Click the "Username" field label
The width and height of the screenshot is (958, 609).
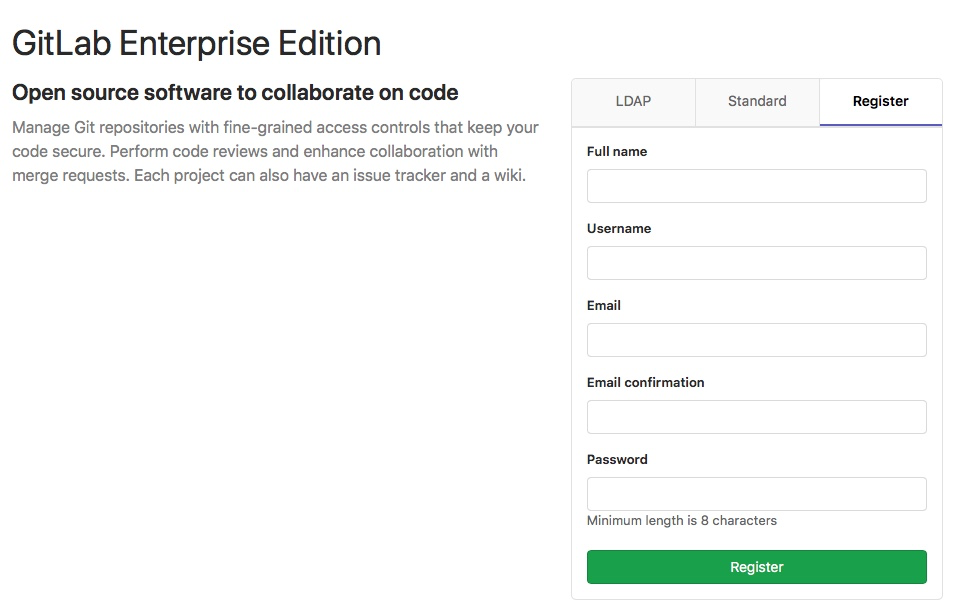pos(619,229)
